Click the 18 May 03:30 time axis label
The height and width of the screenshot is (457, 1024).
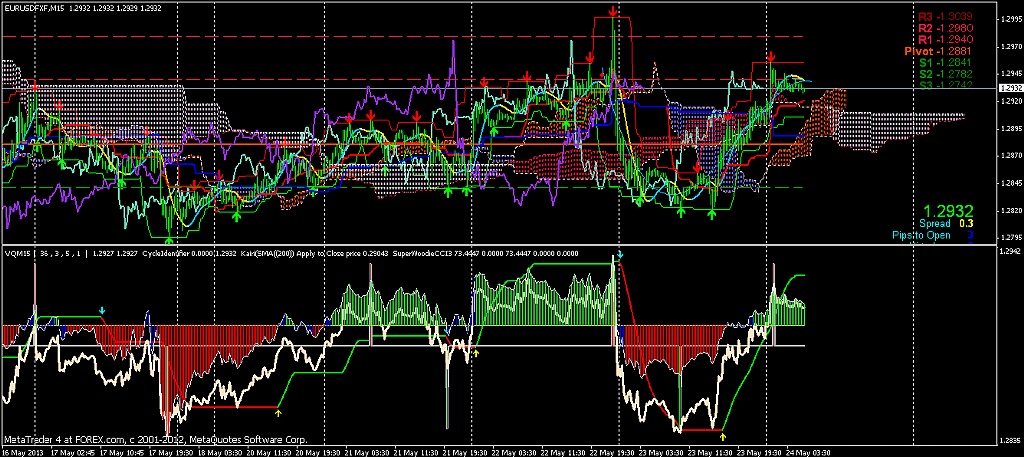click(219, 452)
